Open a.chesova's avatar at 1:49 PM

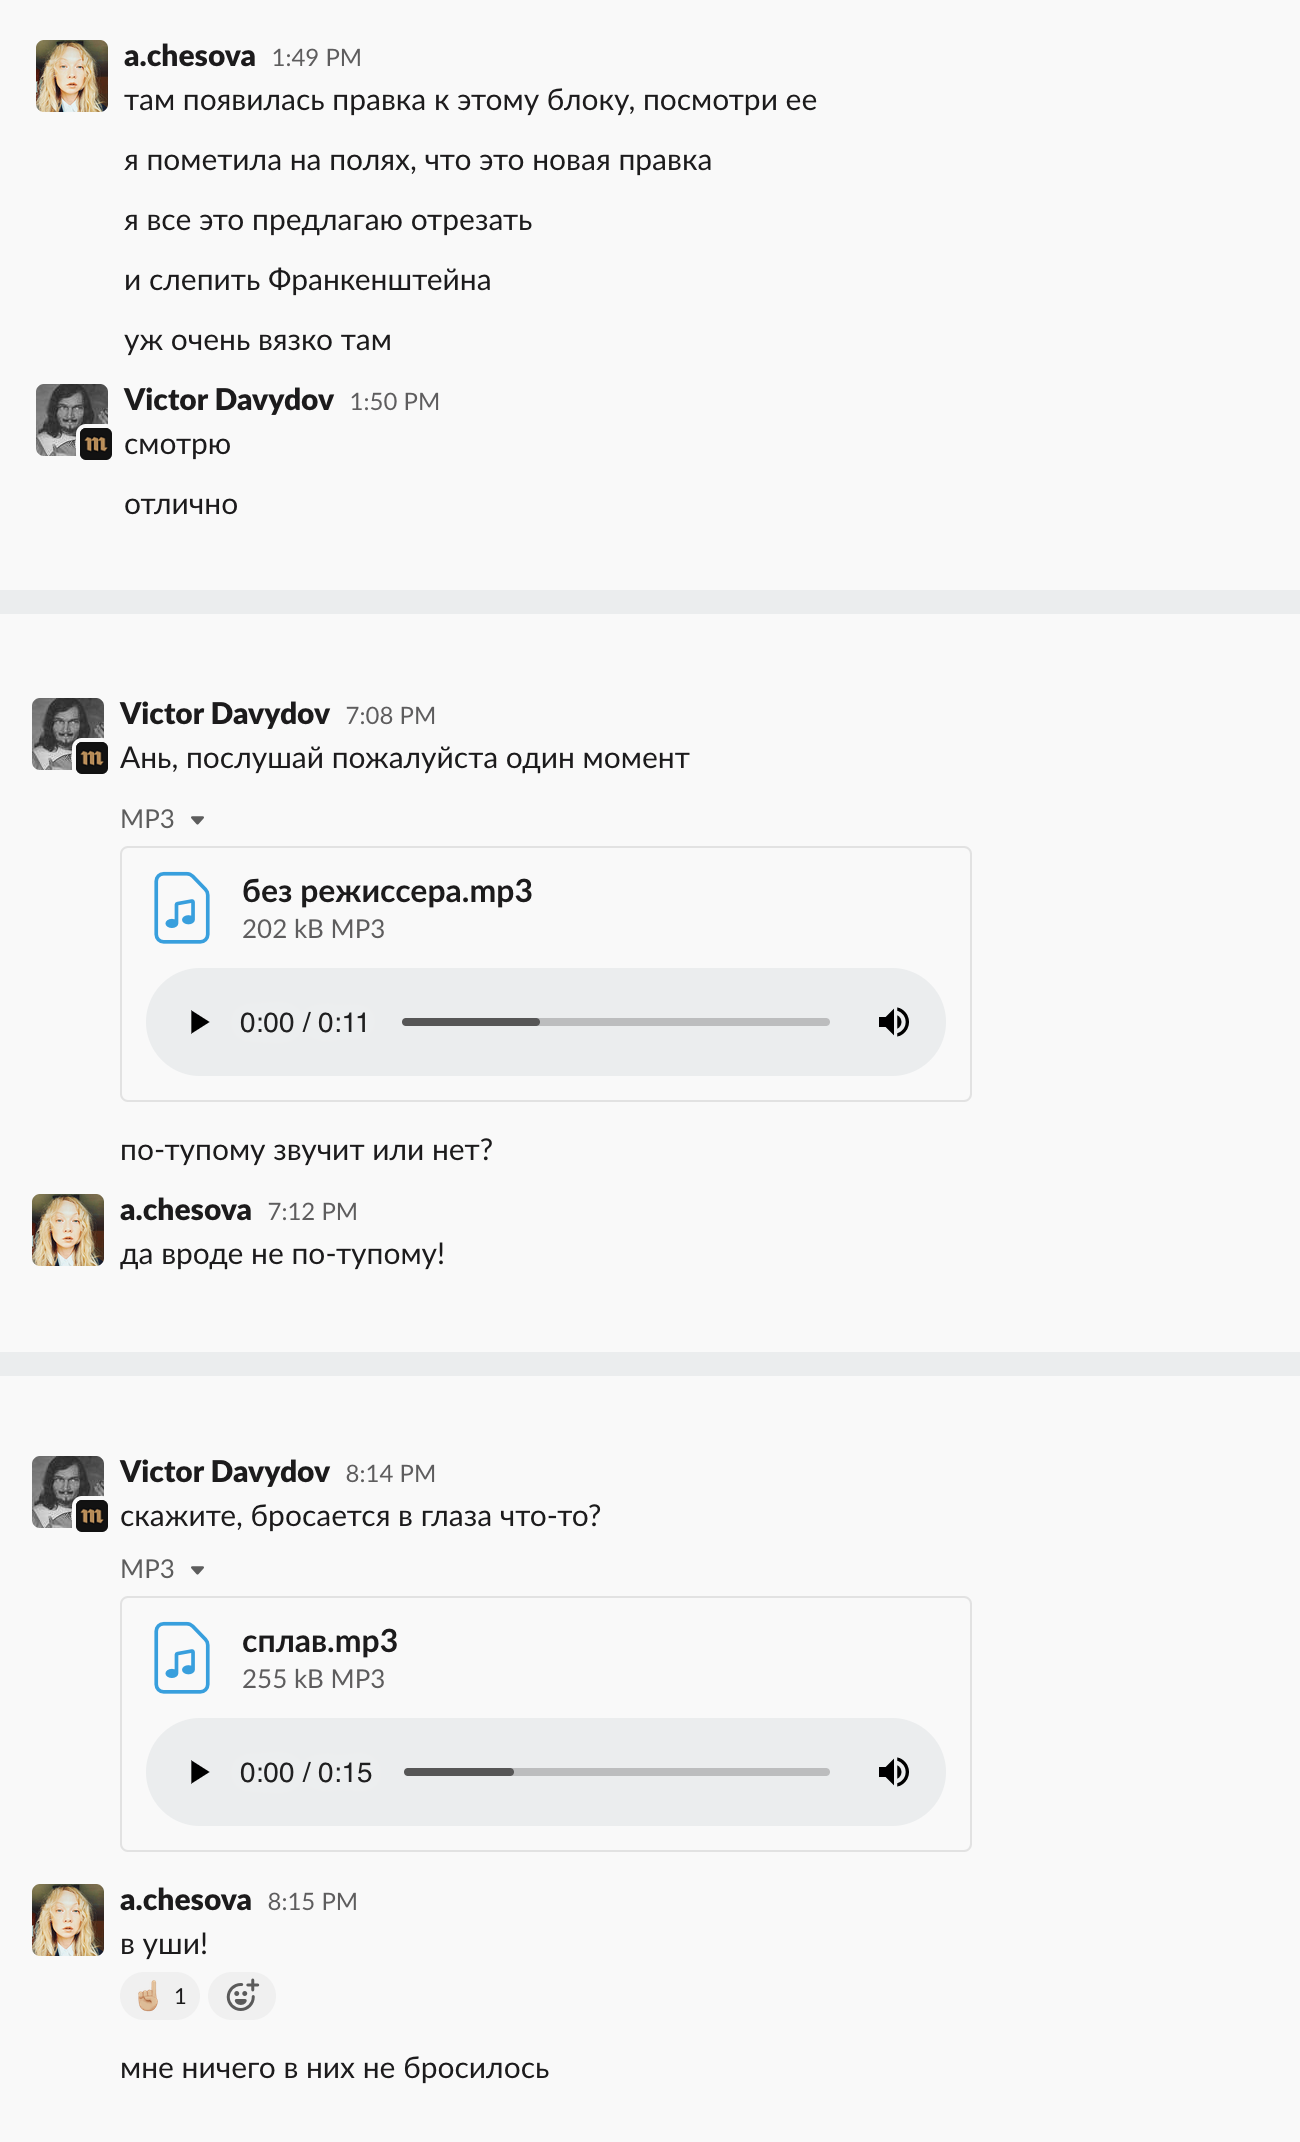coord(71,76)
